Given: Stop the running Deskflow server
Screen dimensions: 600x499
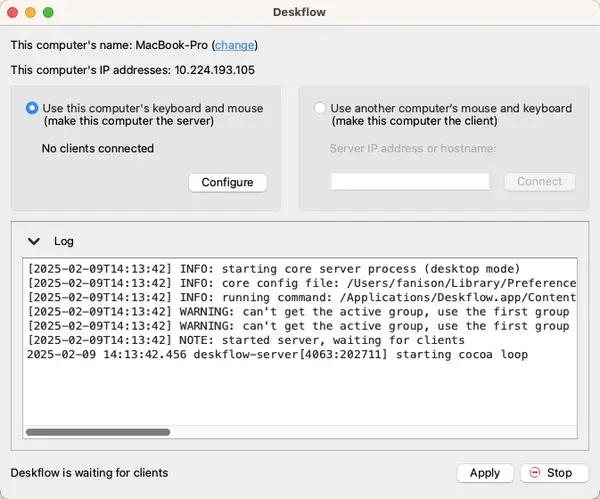Looking at the screenshot, I should [x=551, y=473].
